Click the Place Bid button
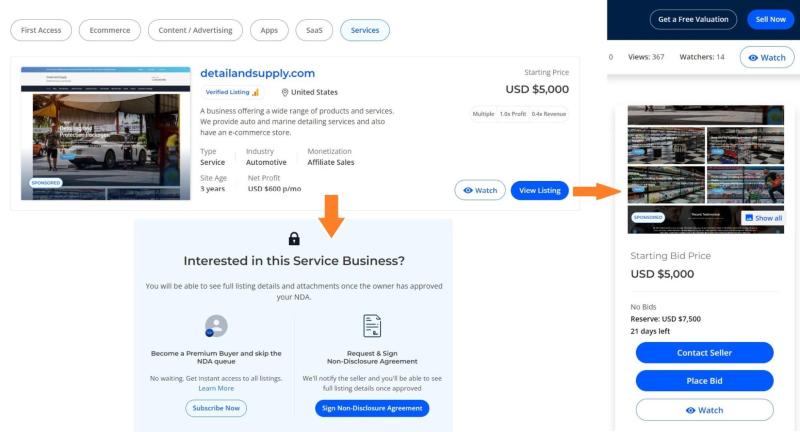This screenshot has height=432, width=800. (704, 381)
